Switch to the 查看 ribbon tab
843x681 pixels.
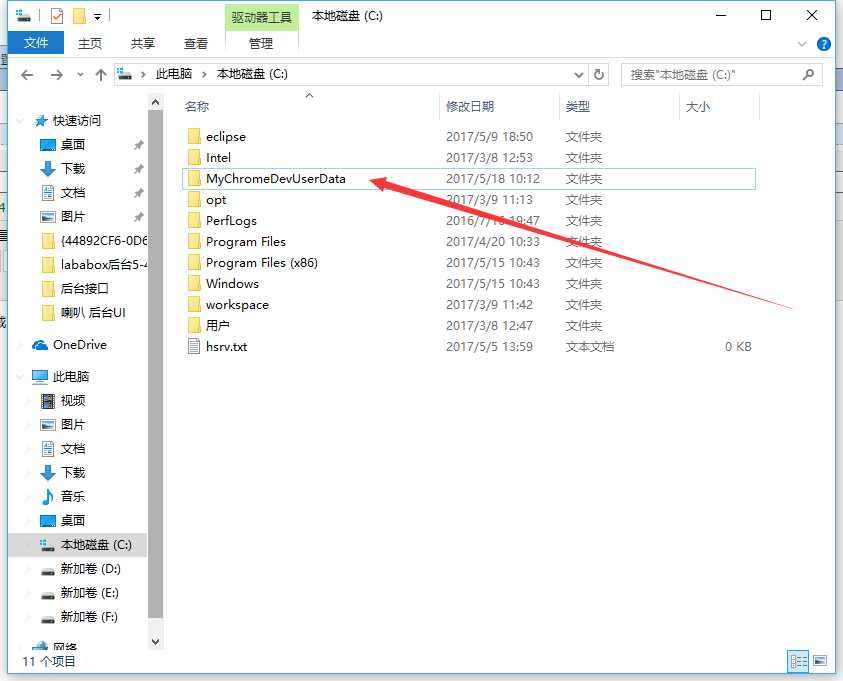(x=196, y=43)
